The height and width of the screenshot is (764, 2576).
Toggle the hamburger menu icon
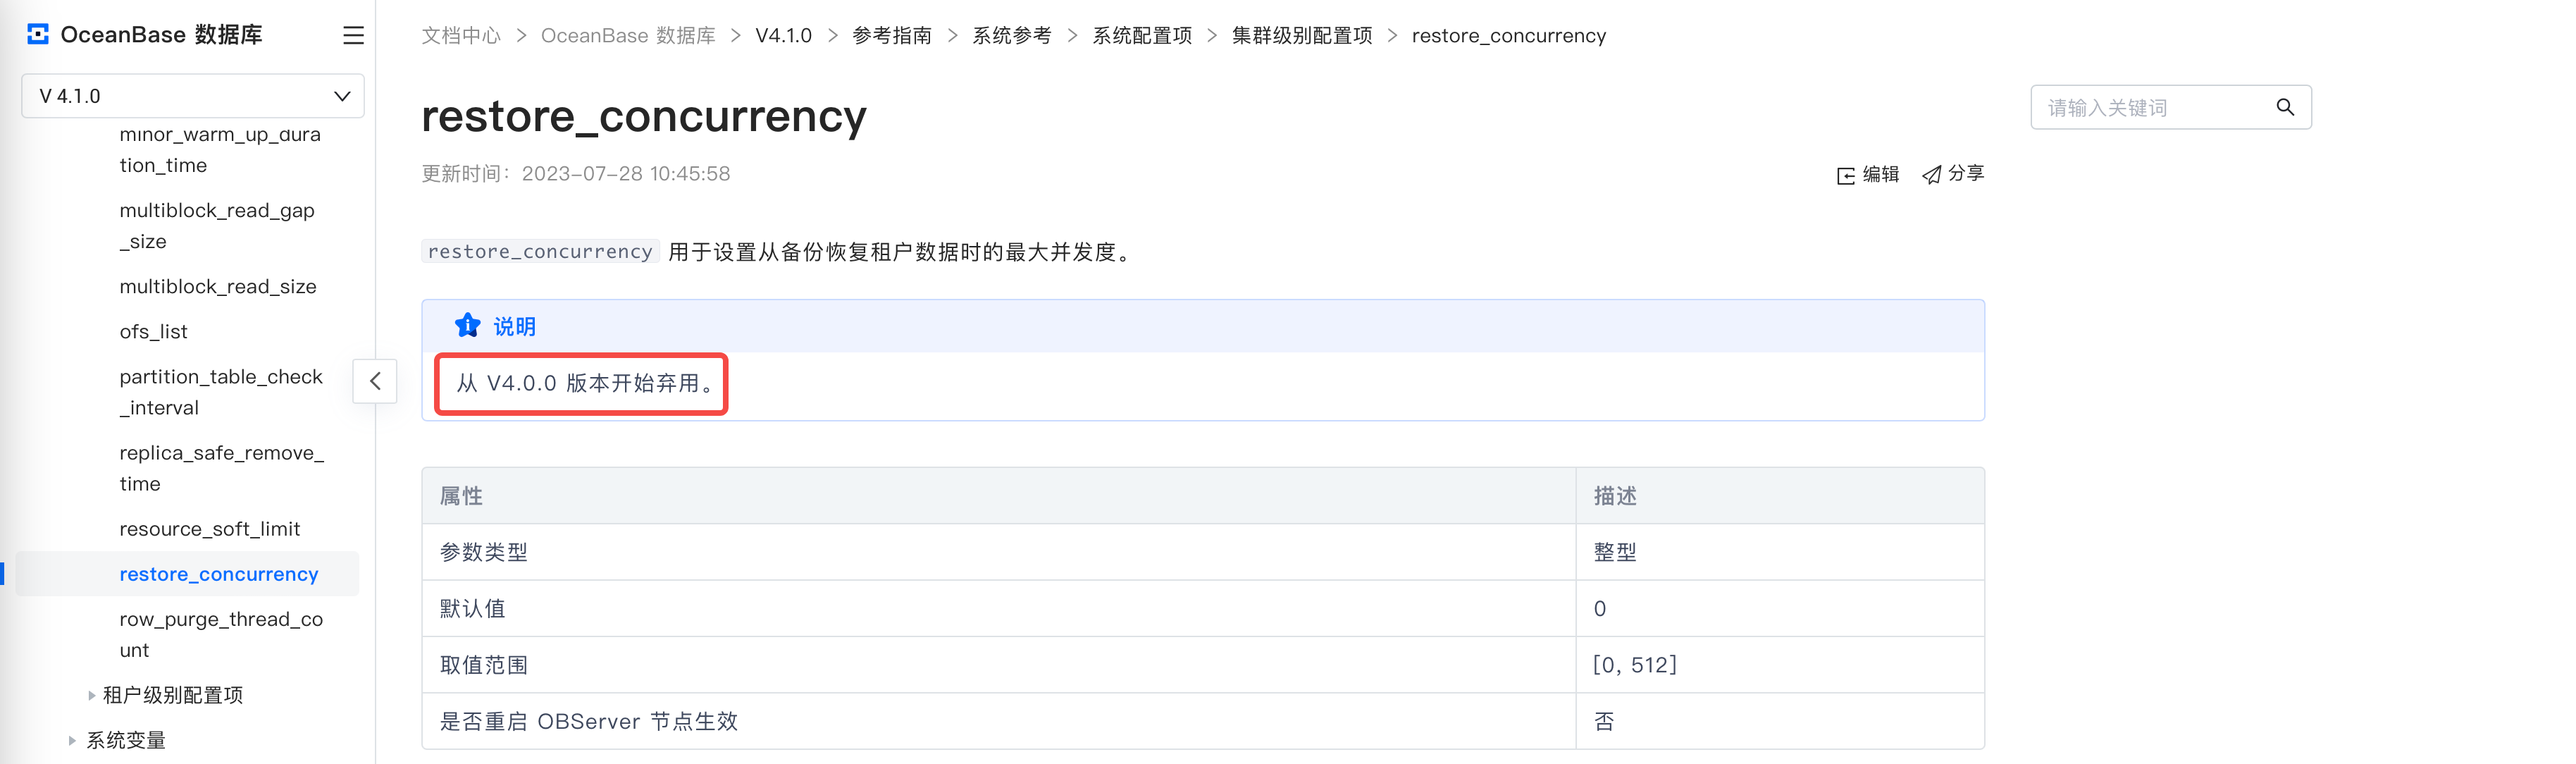353,35
